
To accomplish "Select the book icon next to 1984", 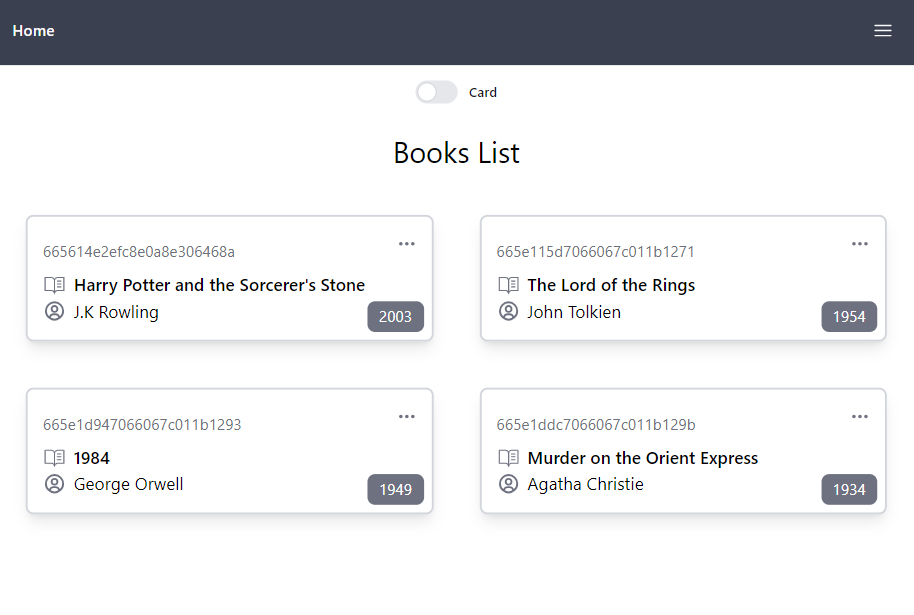I will 55,458.
